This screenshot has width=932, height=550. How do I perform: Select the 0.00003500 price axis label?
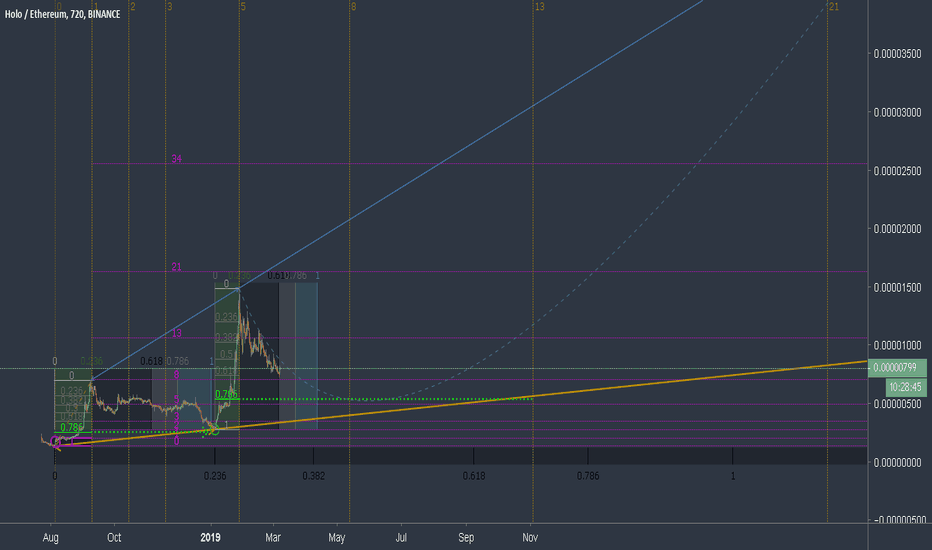897,54
